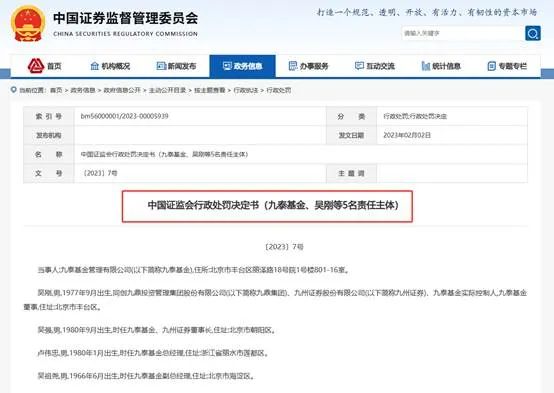Open 行政处罚 breadcrumb link
Viewport: 554px width, 393px height.
point(278,90)
